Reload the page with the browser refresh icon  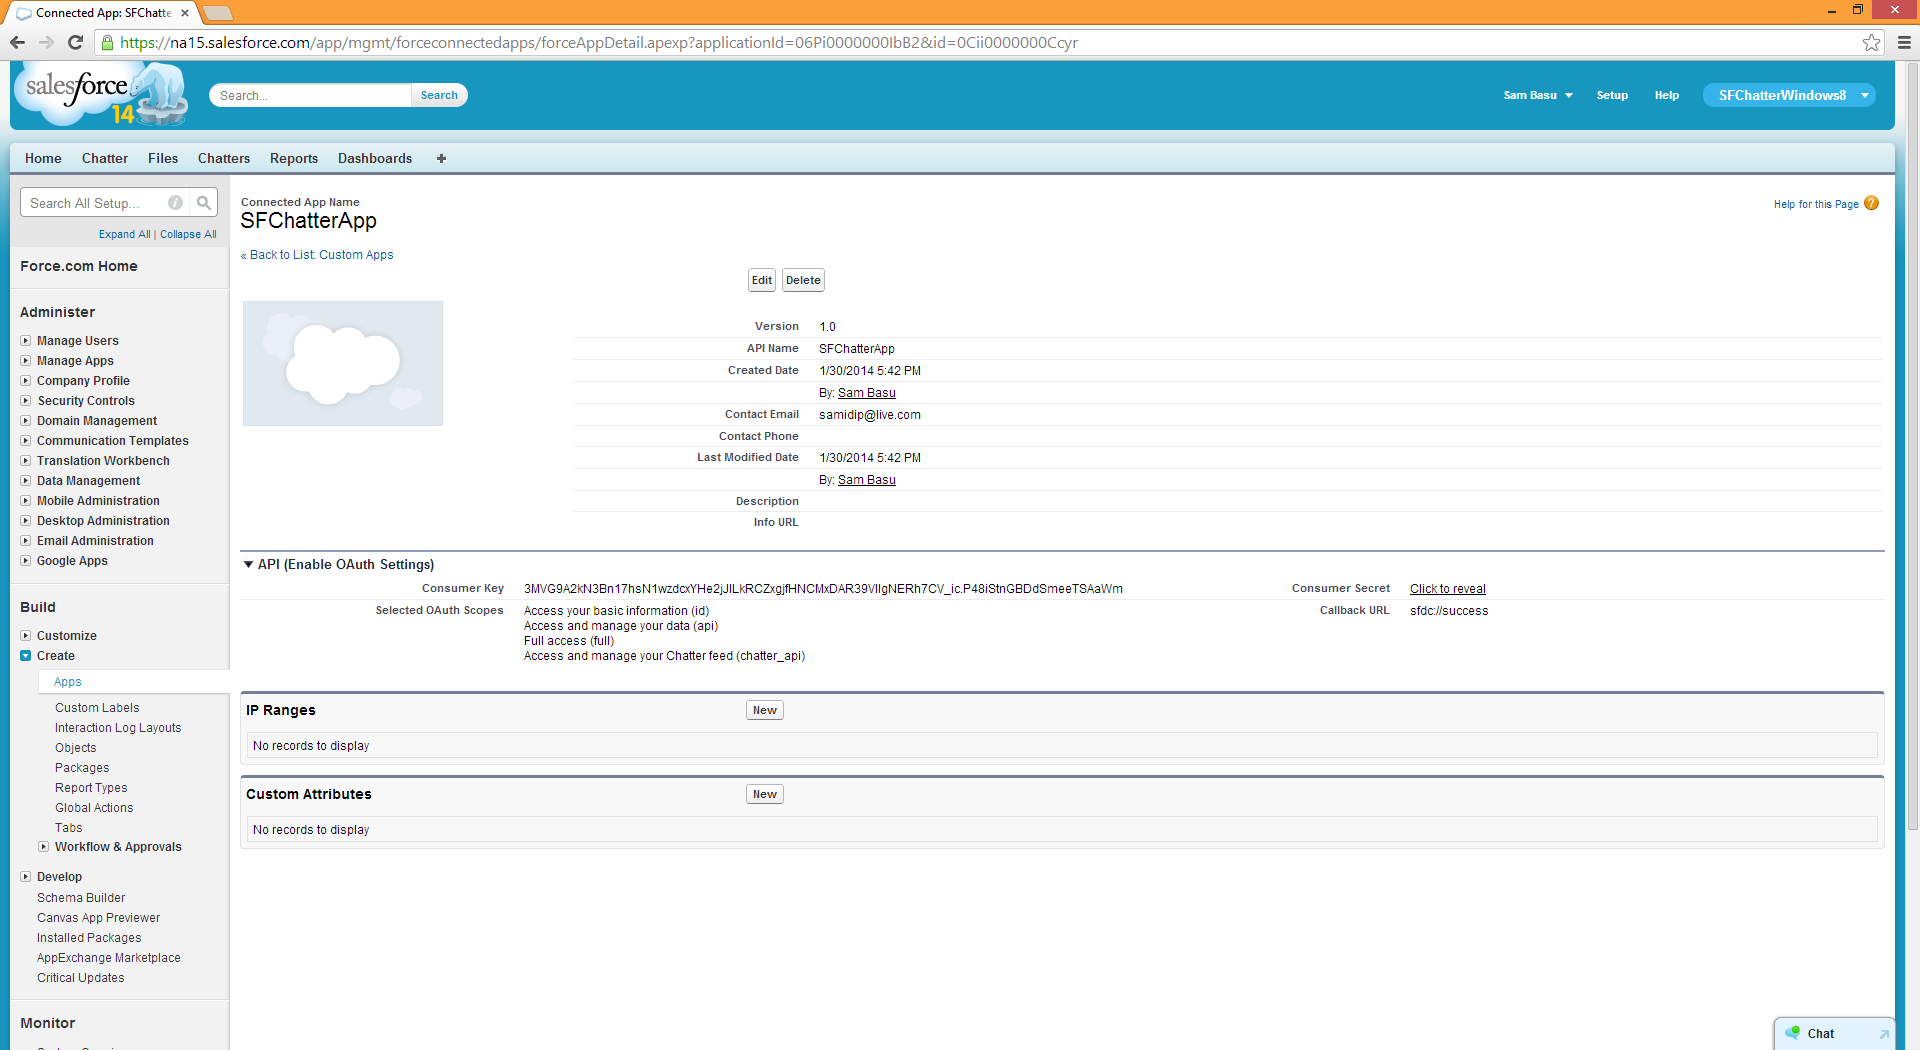[75, 42]
